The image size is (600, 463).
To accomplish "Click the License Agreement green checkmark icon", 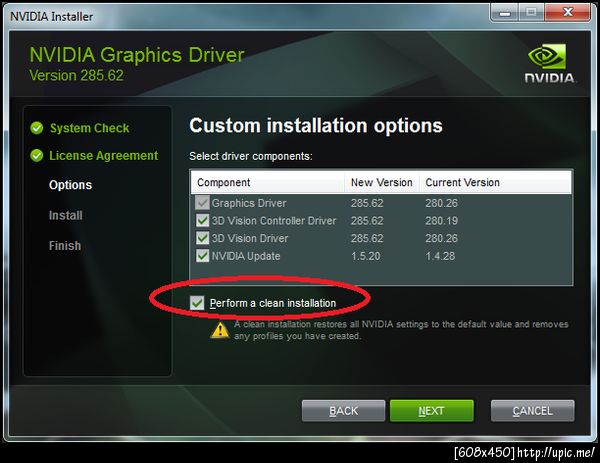I will tap(37, 155).
